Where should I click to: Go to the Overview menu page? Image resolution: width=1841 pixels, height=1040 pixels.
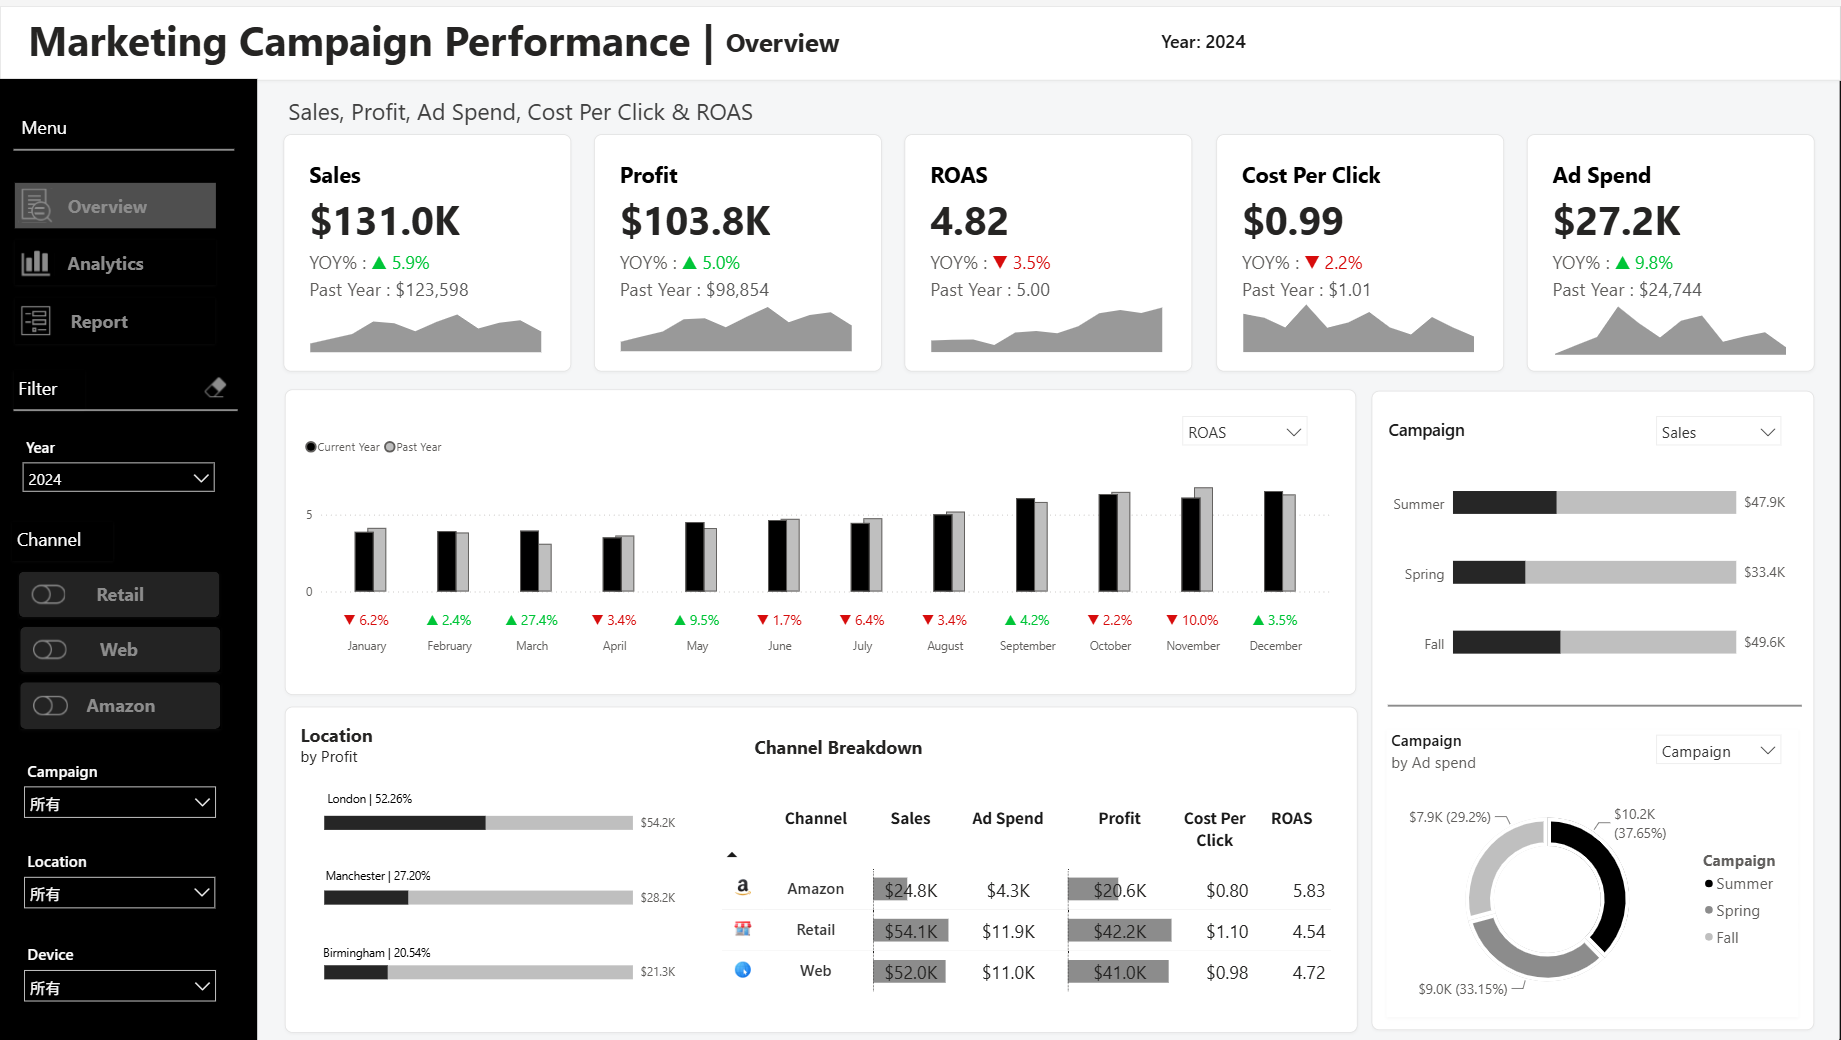(x=116, y=206)
